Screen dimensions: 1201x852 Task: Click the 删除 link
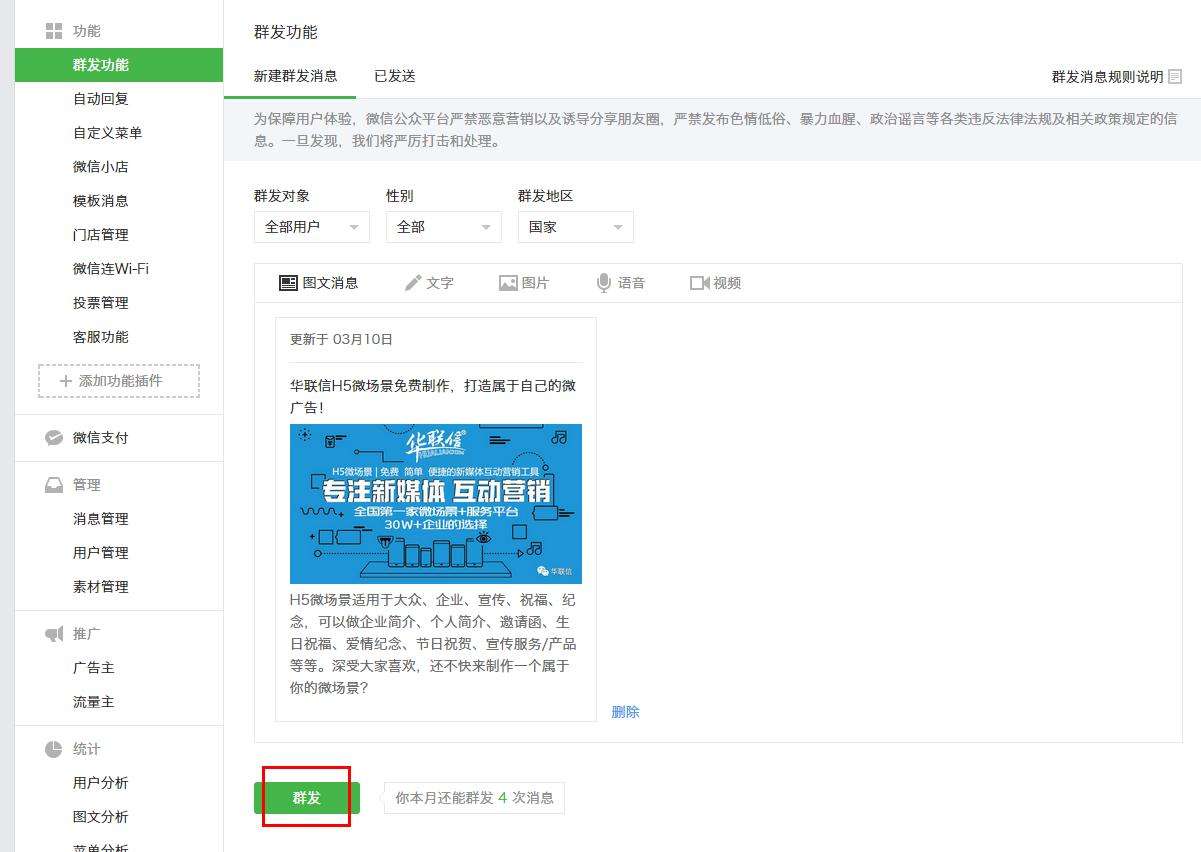(625, 712)
